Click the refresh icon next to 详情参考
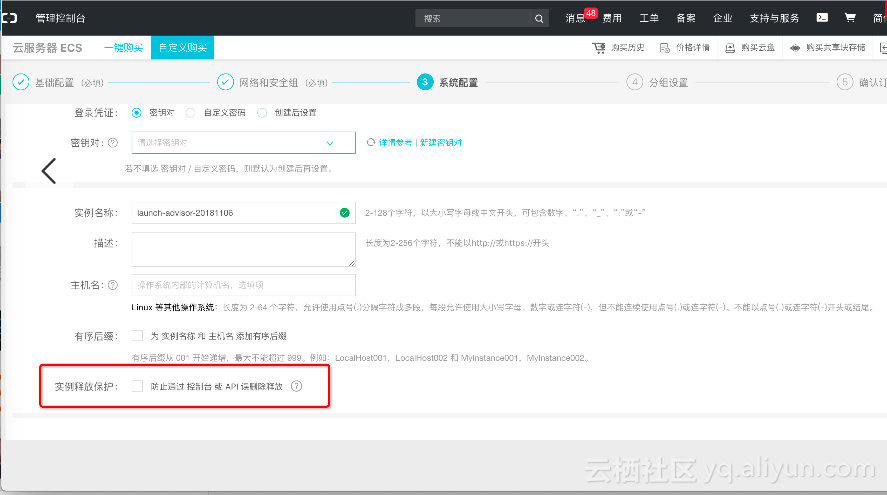The width and height of the screenshot is (887, 495). [x=371, y=142]
